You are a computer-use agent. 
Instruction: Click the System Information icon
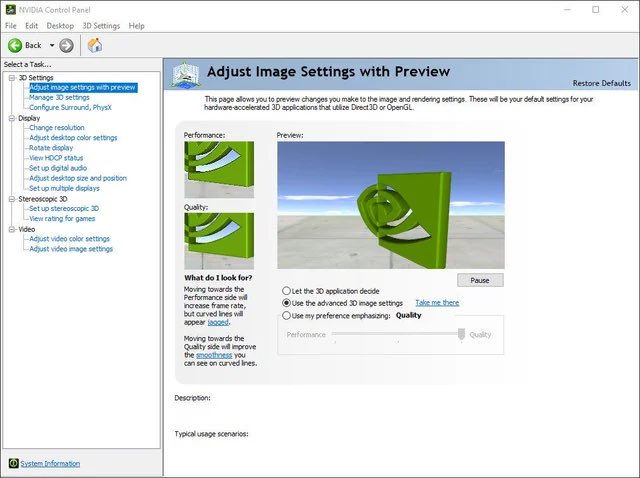13,463
